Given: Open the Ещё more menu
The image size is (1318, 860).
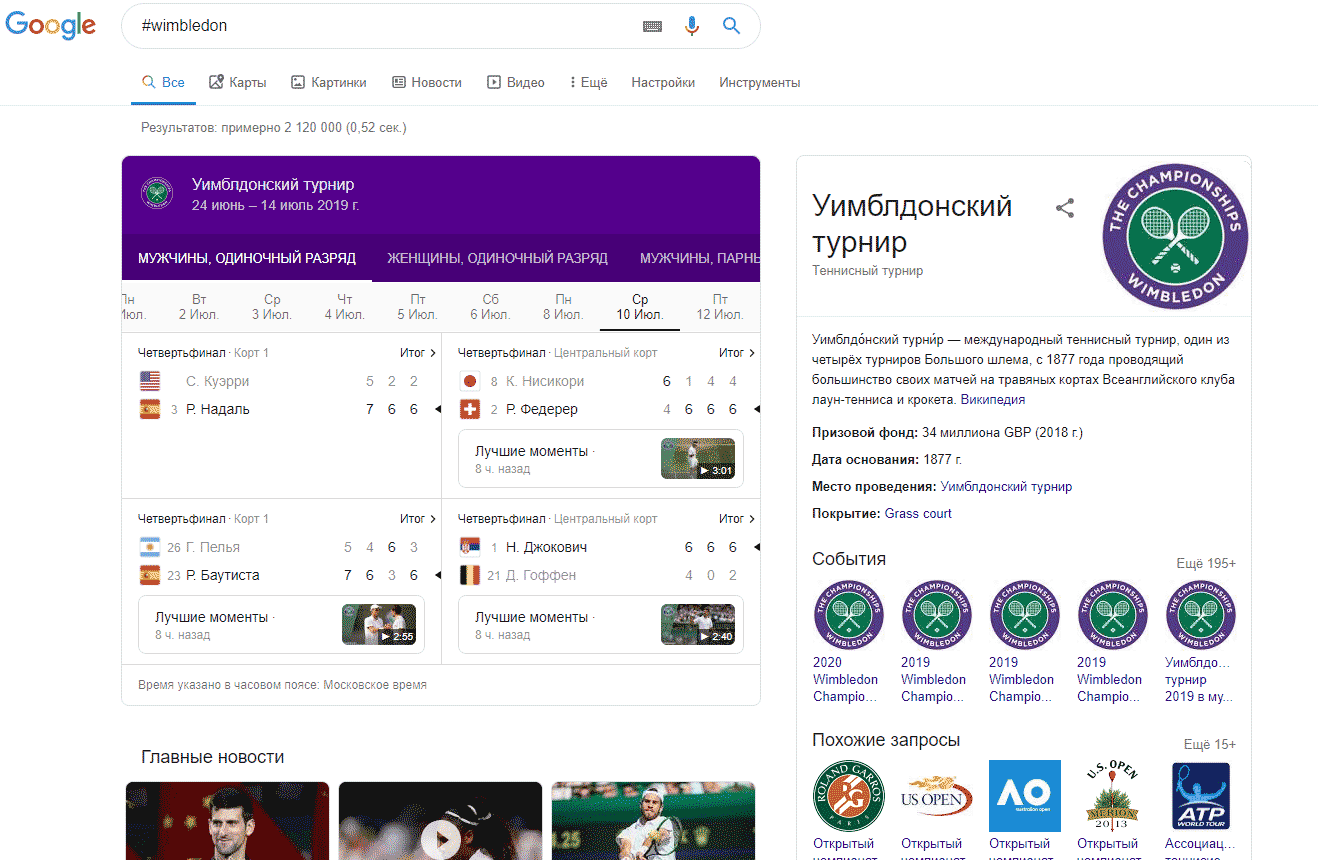Looking at the screenshot, I should [589, 82].
